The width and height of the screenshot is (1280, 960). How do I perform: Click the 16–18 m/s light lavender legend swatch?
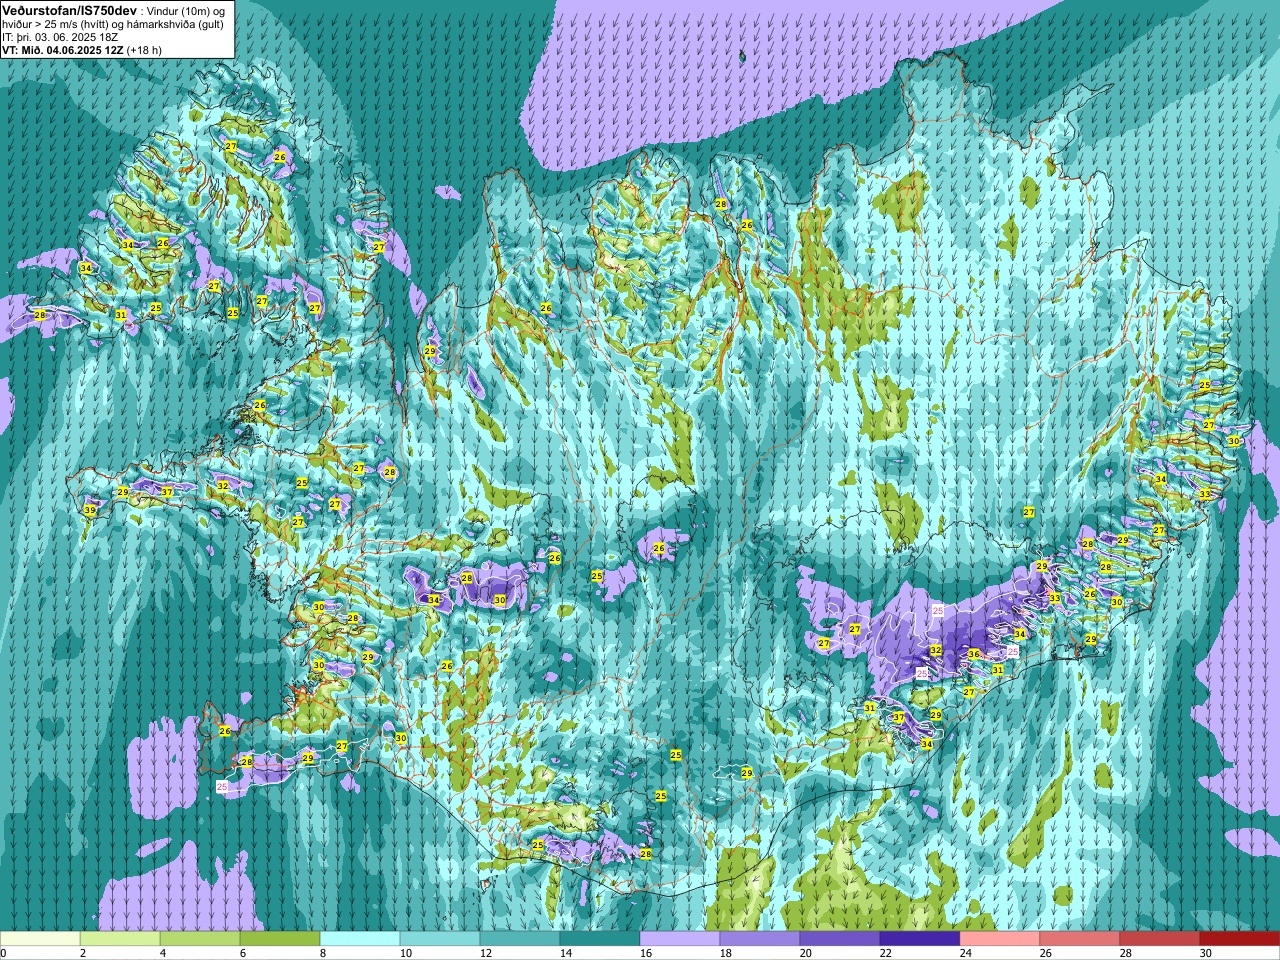click(x=680, y=939)
